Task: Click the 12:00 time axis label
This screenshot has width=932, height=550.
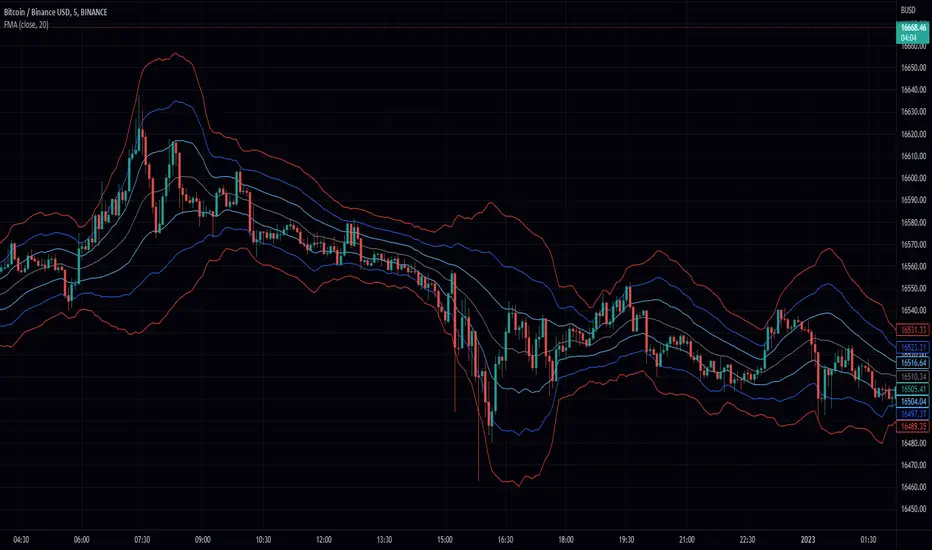Action: [x=324, y=540]
